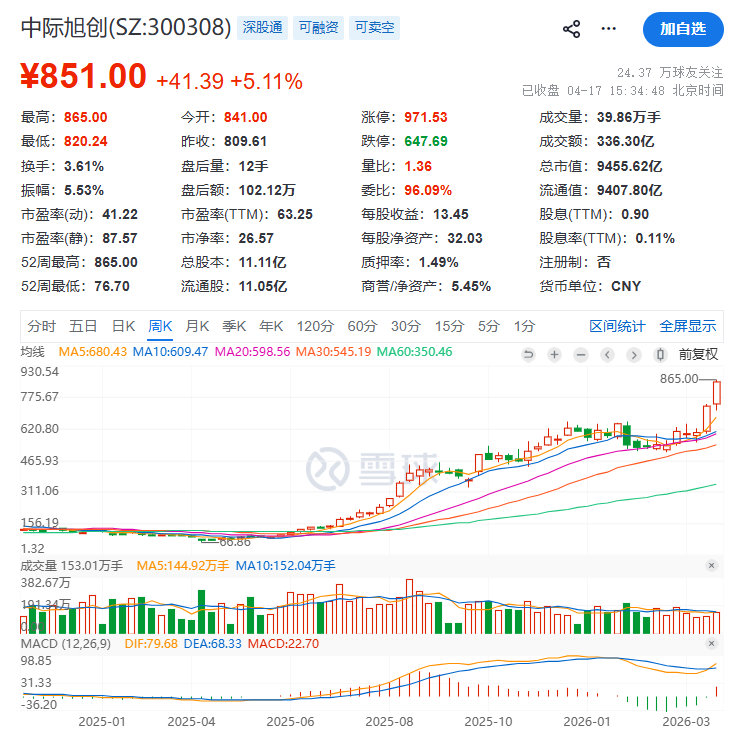
Task: Click the undo/reset chart icon
Action: click(528, 354)
